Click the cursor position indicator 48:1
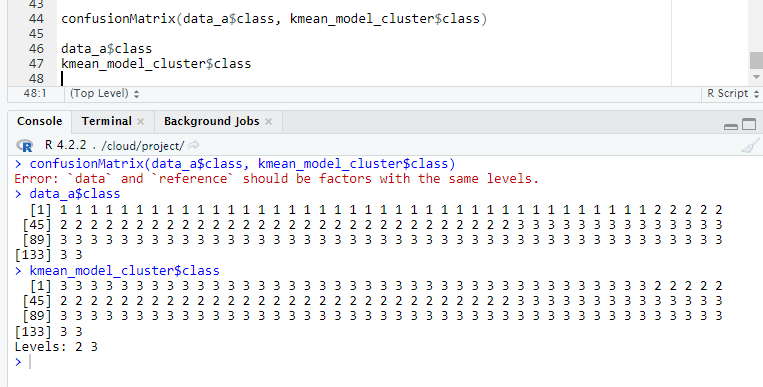The width and height of the screenshot is (763, 387). coord(35,93)
